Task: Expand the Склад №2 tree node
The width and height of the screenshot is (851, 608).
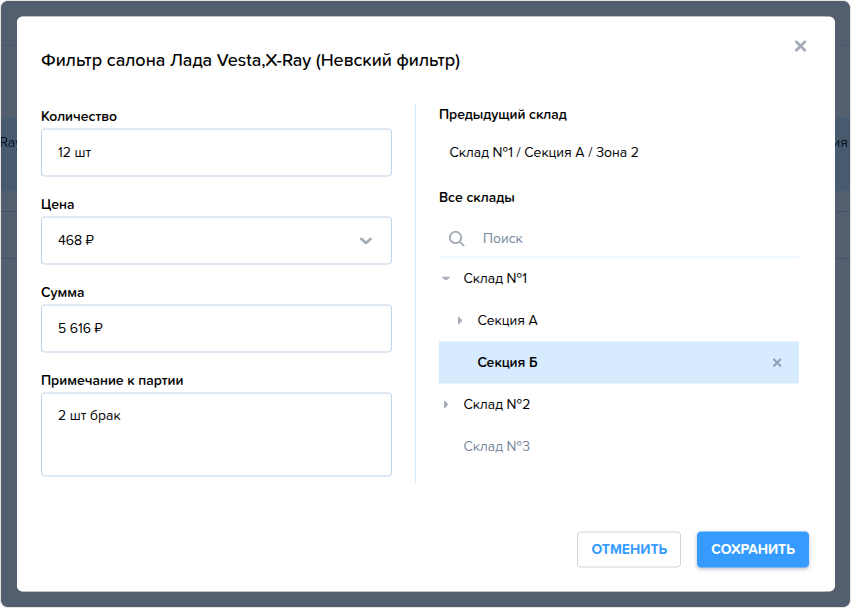Action: pos(446,404)
